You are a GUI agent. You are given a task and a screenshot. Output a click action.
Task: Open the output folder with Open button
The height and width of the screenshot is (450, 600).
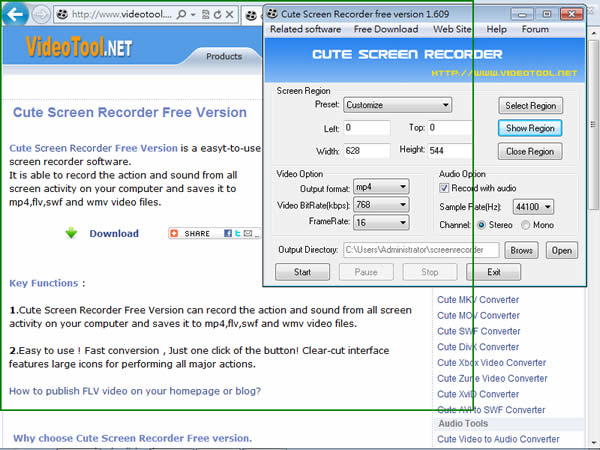(x=561, y=250)
